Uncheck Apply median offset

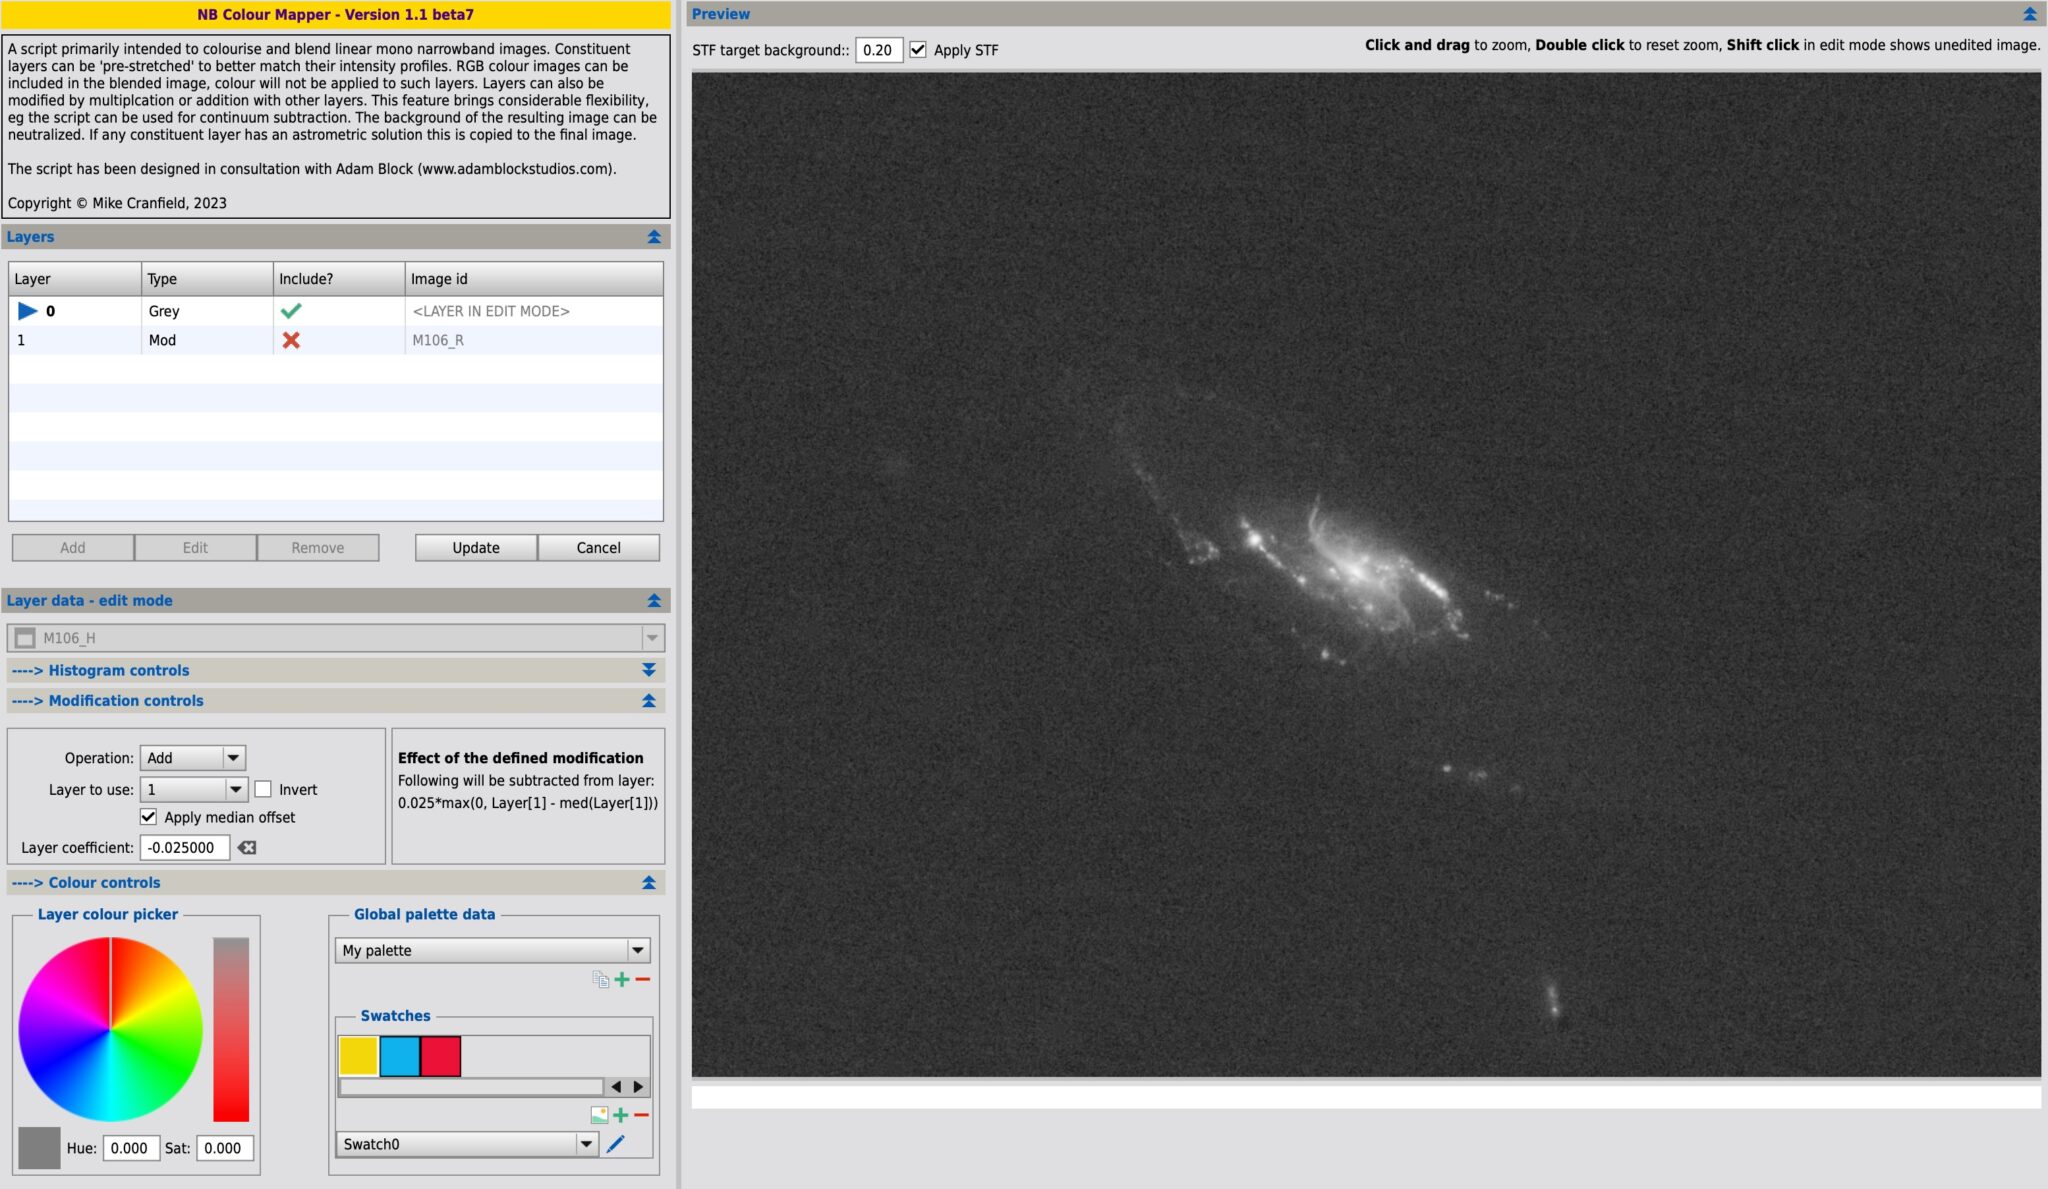pos(149,817)
